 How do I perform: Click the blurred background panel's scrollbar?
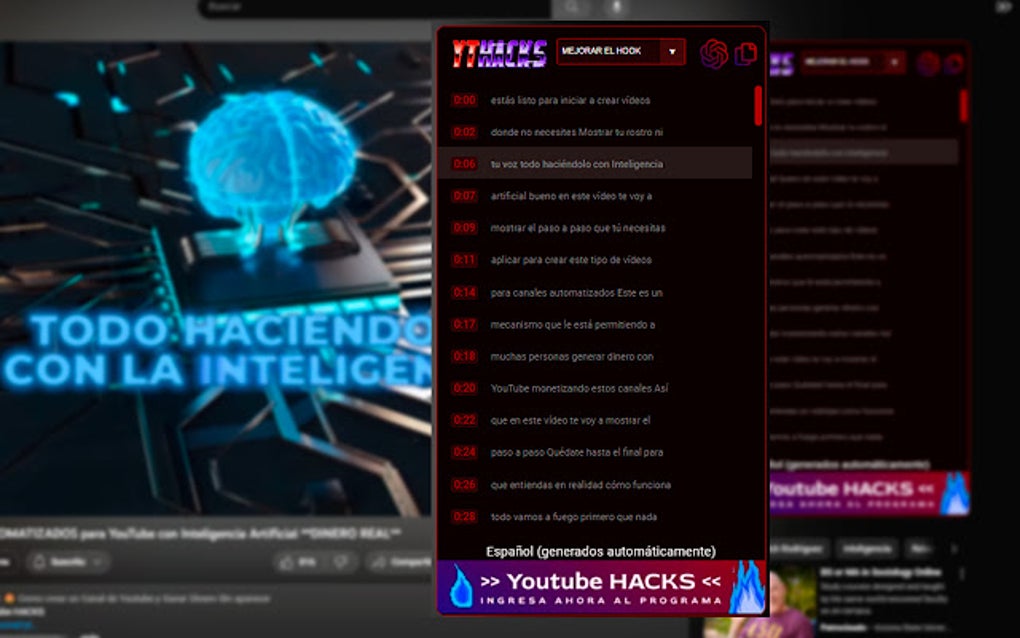coord(963,105)
